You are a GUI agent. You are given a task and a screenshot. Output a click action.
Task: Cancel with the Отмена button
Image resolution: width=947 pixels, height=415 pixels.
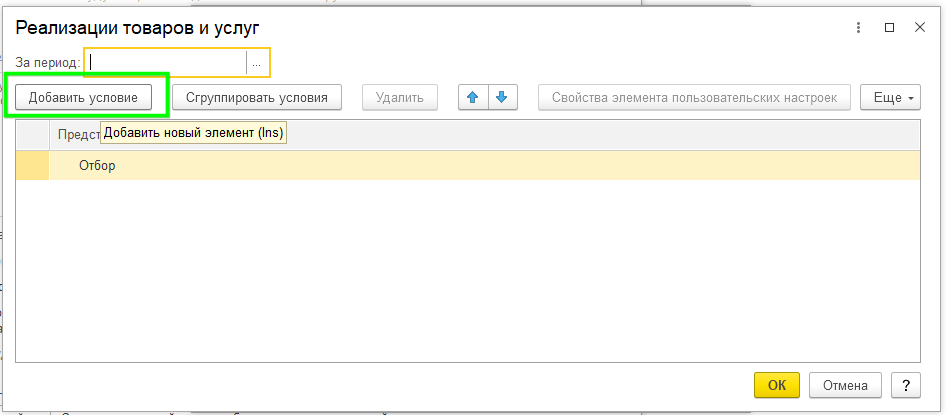pyautogui.click(x=845, y=385)
